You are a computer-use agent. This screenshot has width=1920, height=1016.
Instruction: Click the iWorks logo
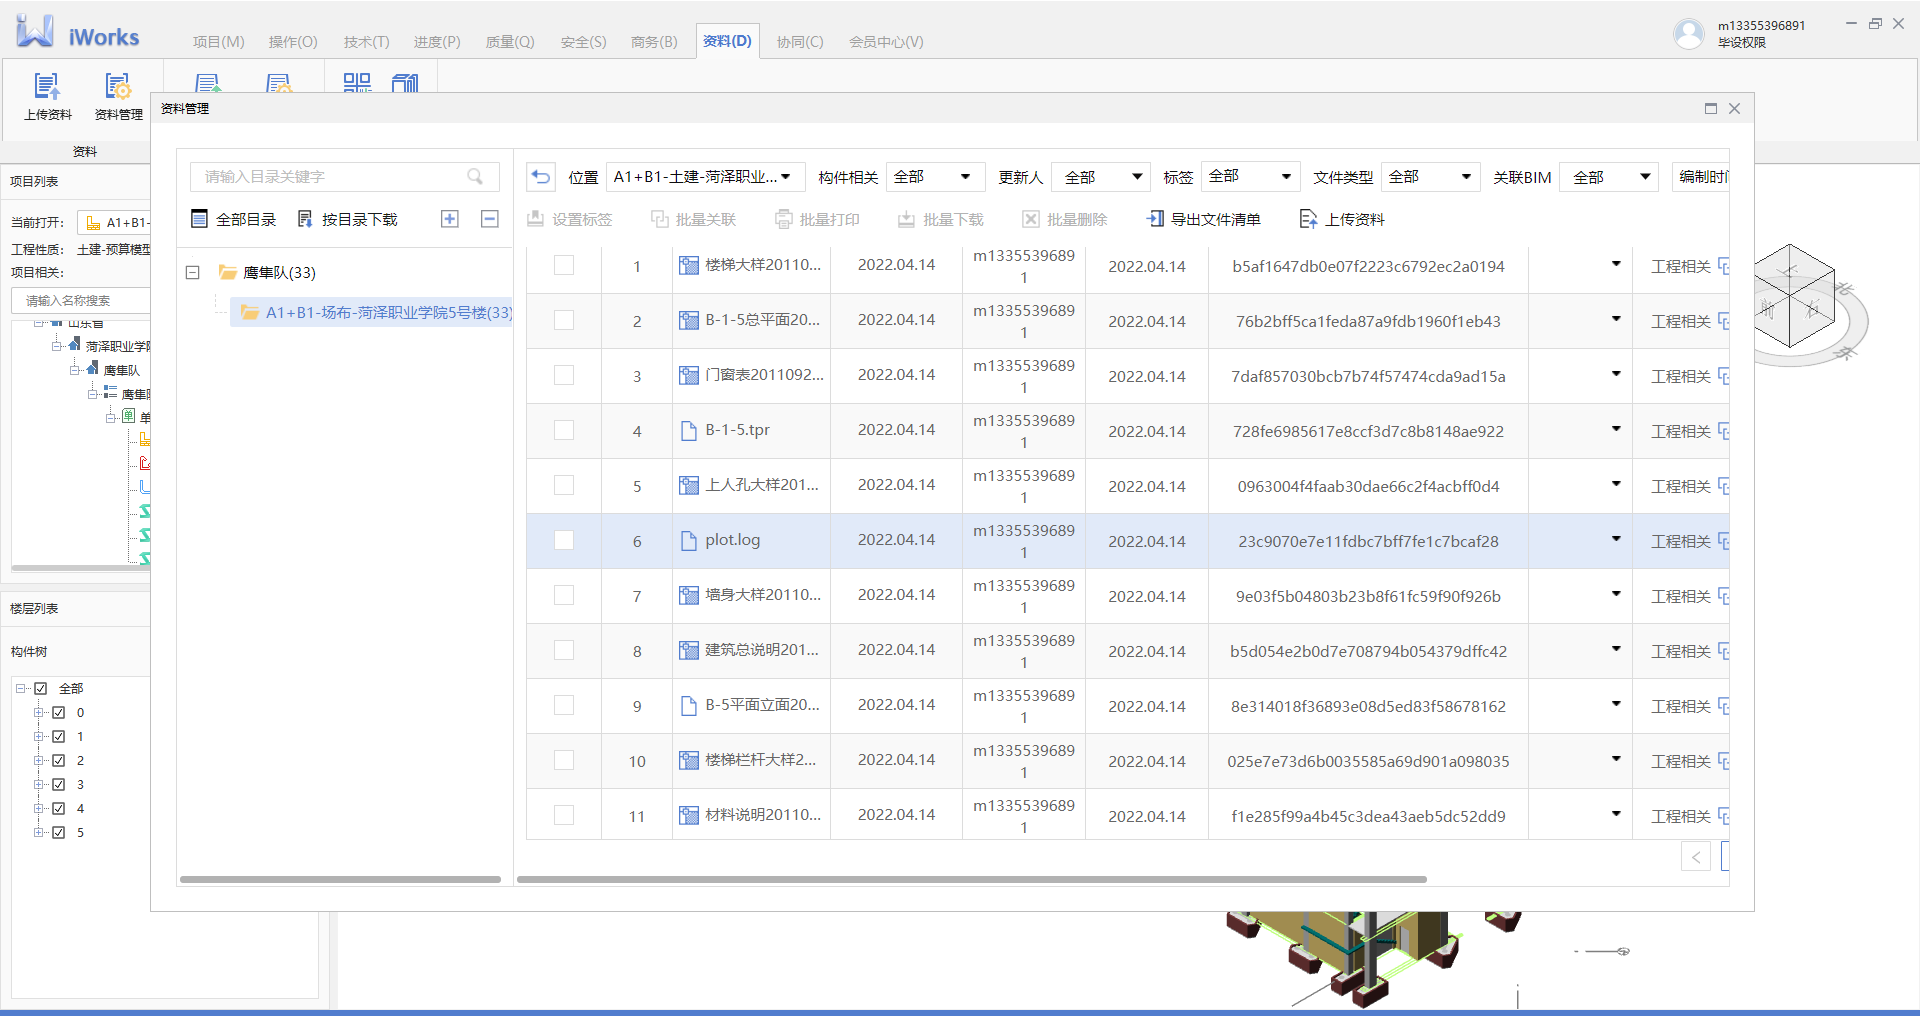[x=78, y=33]
